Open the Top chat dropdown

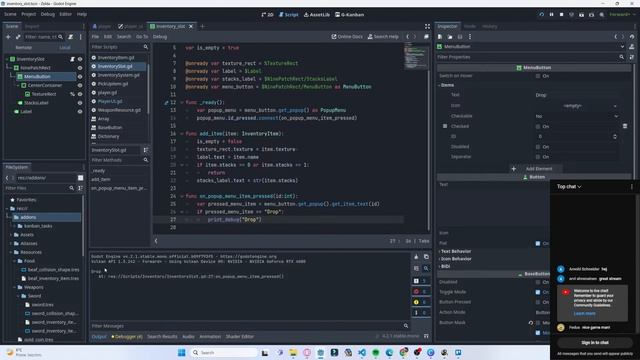(x=569, y=187)
